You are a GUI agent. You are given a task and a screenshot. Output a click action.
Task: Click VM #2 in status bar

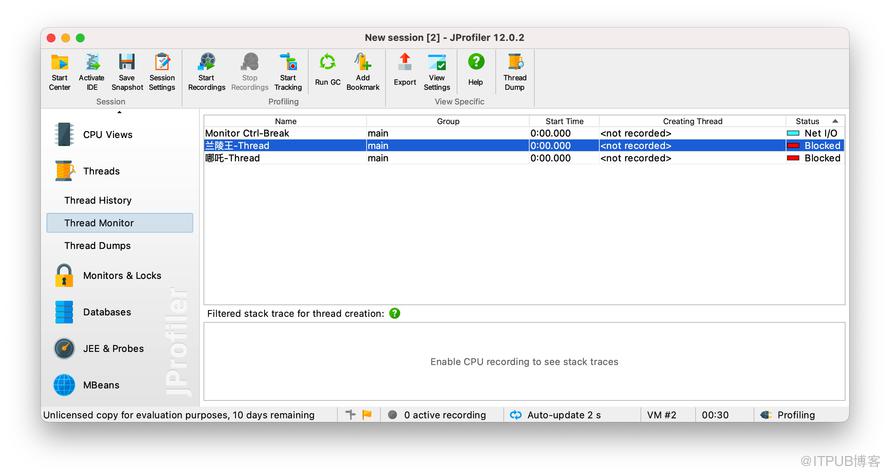[662, 415]
